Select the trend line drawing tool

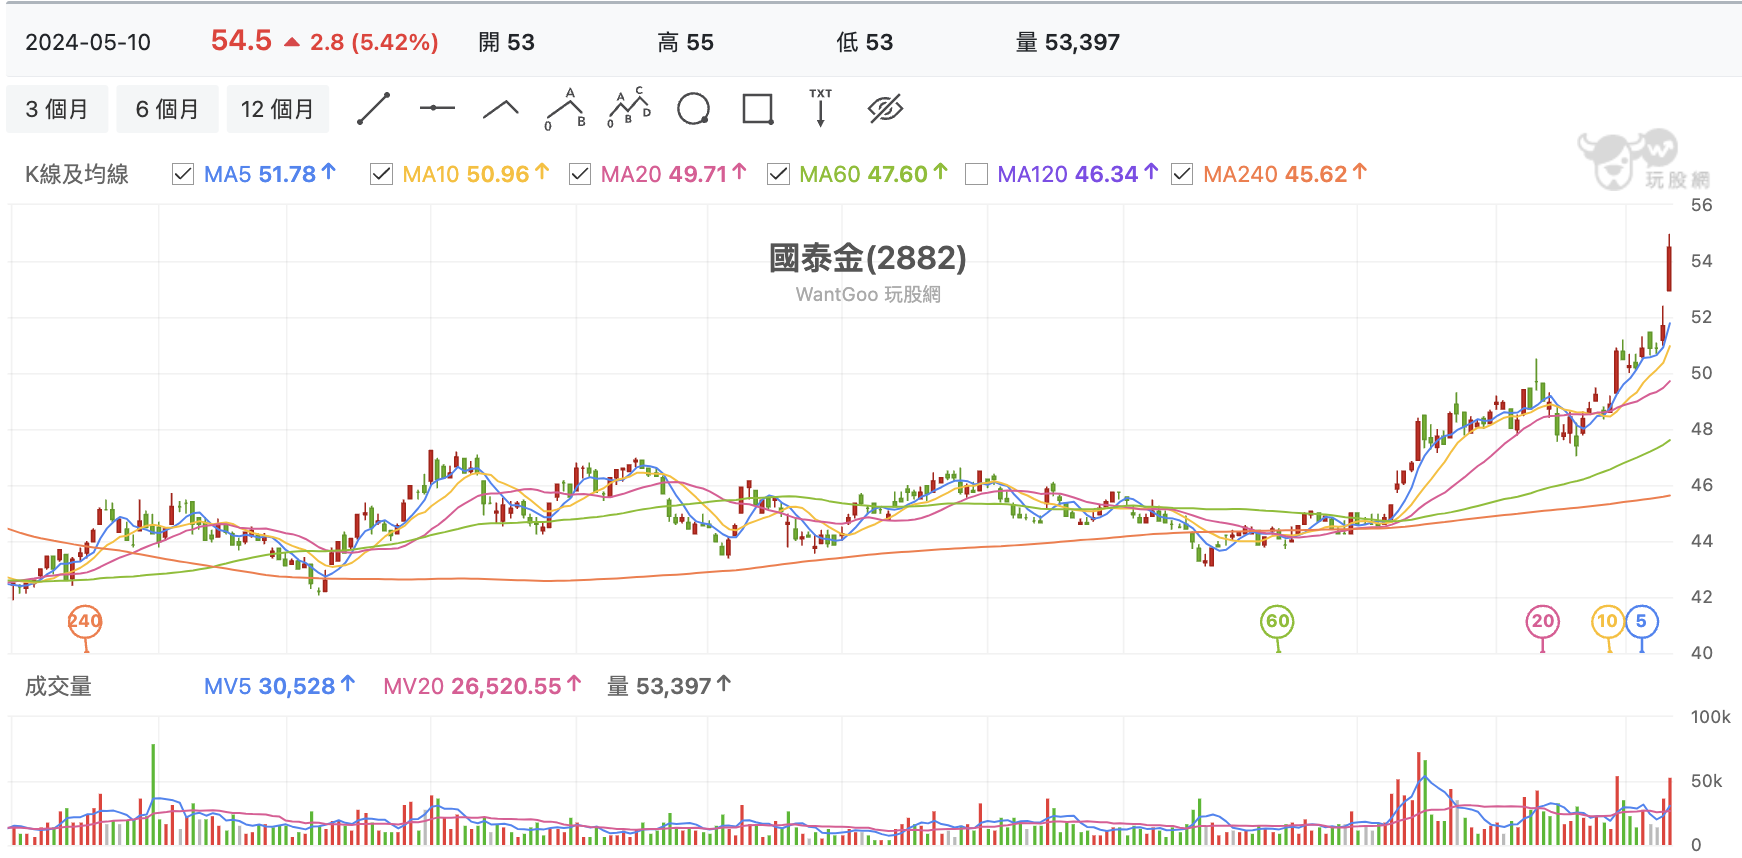pos(373,109)
